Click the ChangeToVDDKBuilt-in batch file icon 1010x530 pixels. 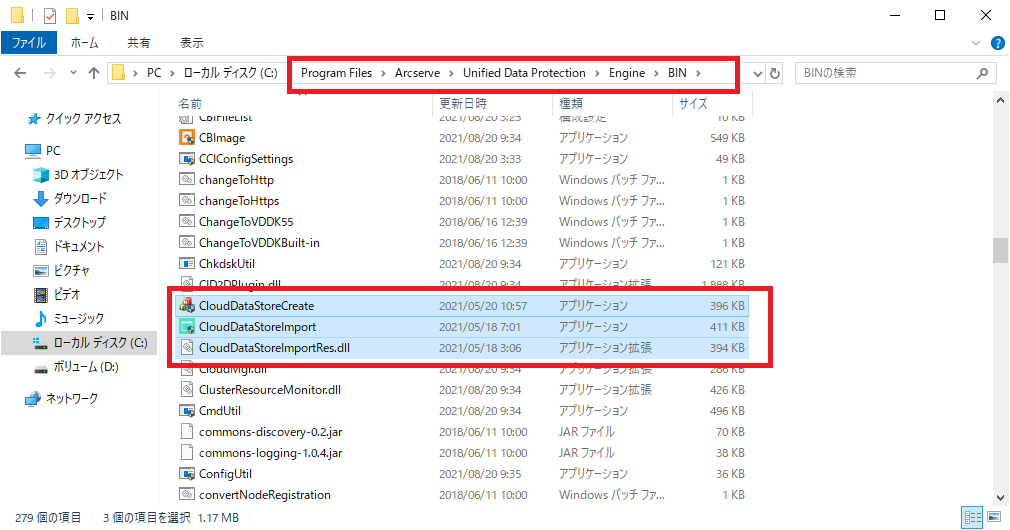click(187, 242)
